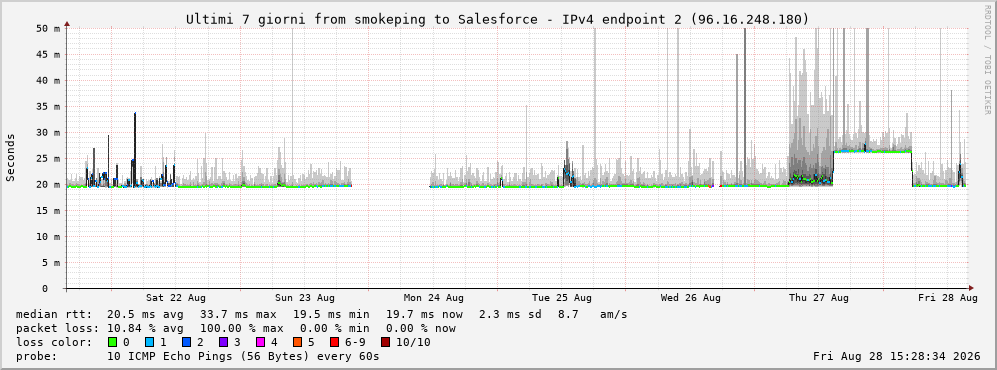Click the '30 m' y-axis tick label
The width and height of the screenshot is (997, 370).
48,133
